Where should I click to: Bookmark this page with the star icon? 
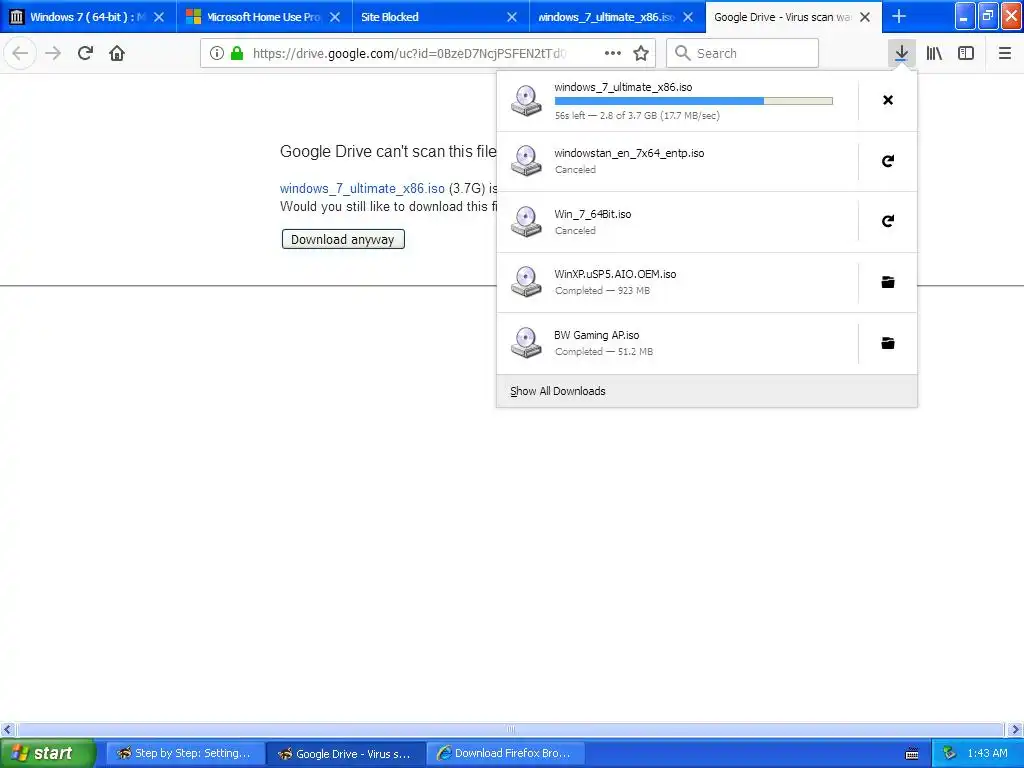641,53
